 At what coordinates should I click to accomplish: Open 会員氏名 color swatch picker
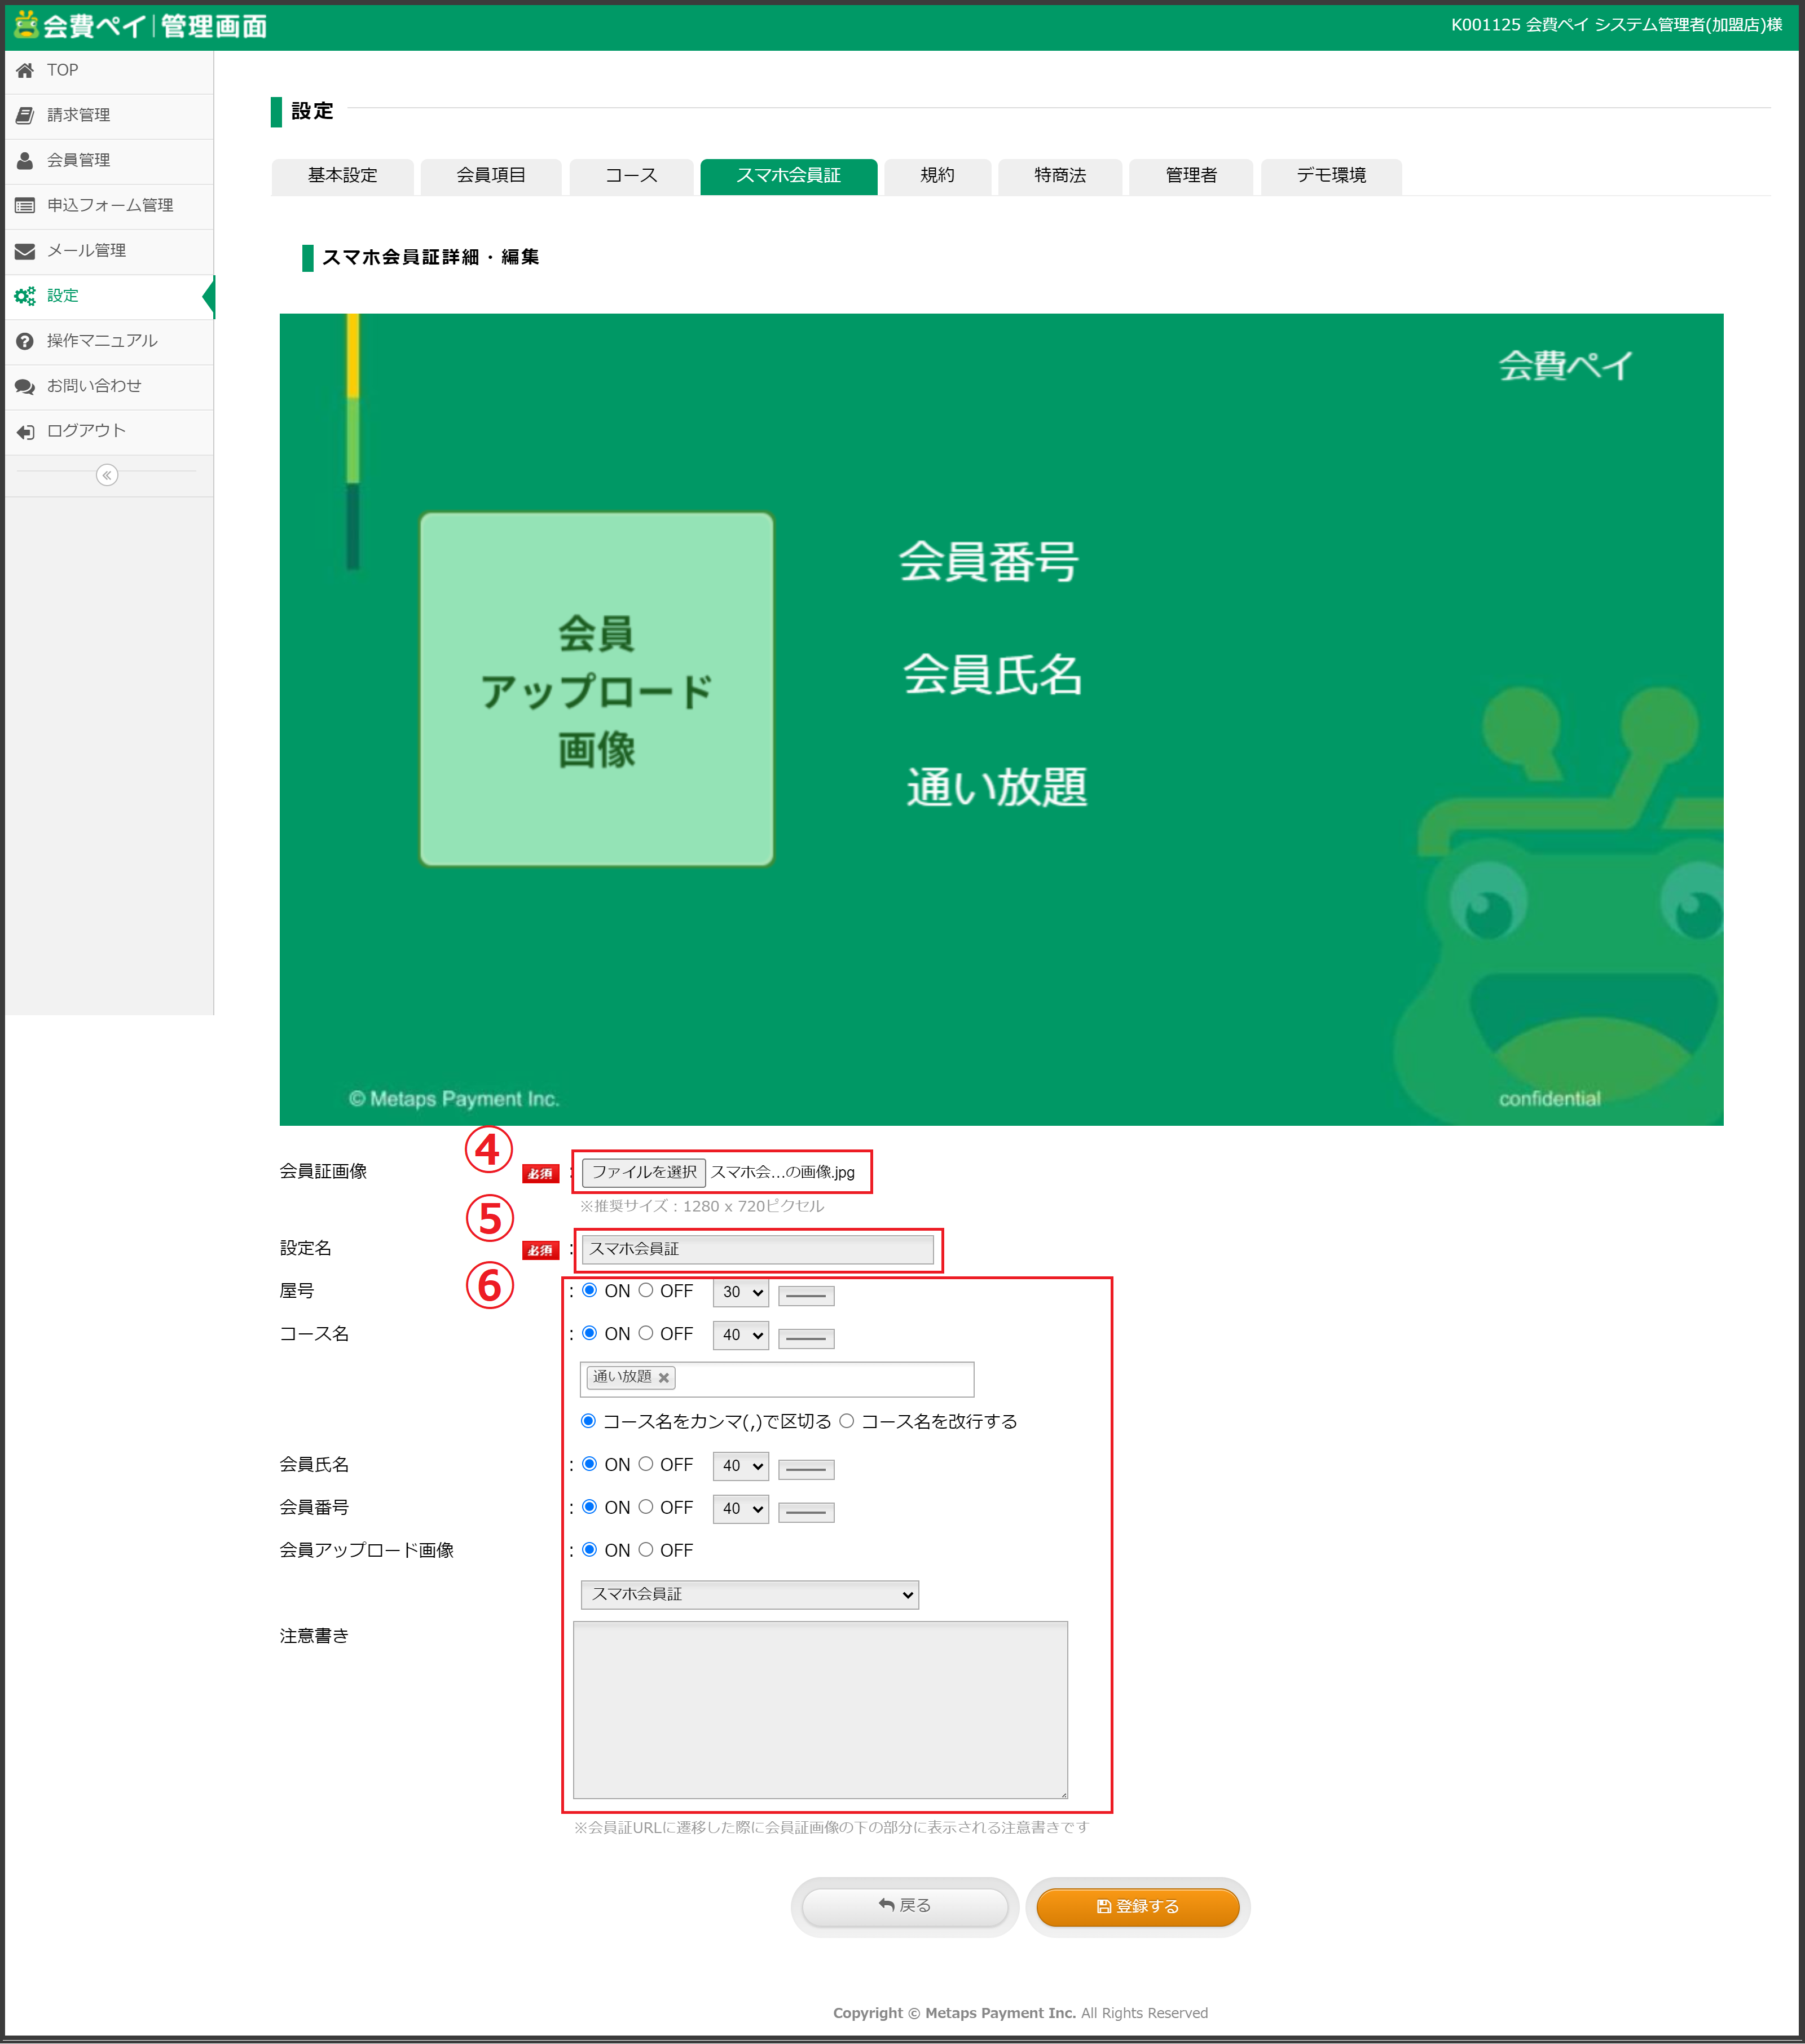[806, 1469]
